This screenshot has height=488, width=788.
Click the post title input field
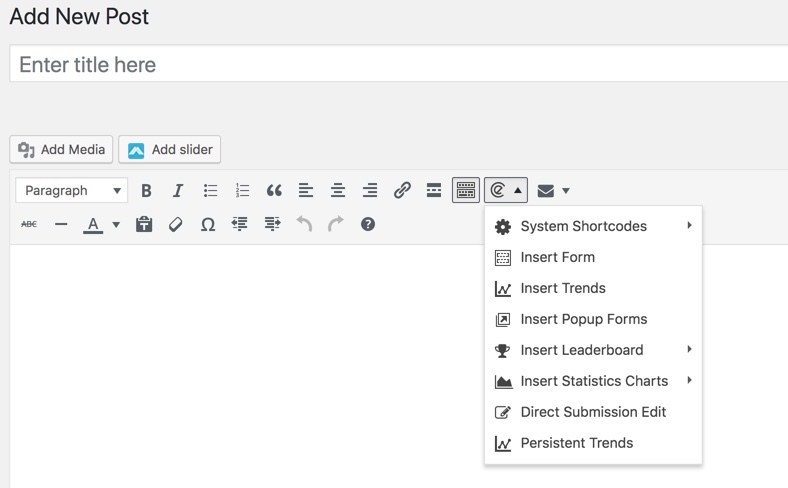[x=400, y=65]
